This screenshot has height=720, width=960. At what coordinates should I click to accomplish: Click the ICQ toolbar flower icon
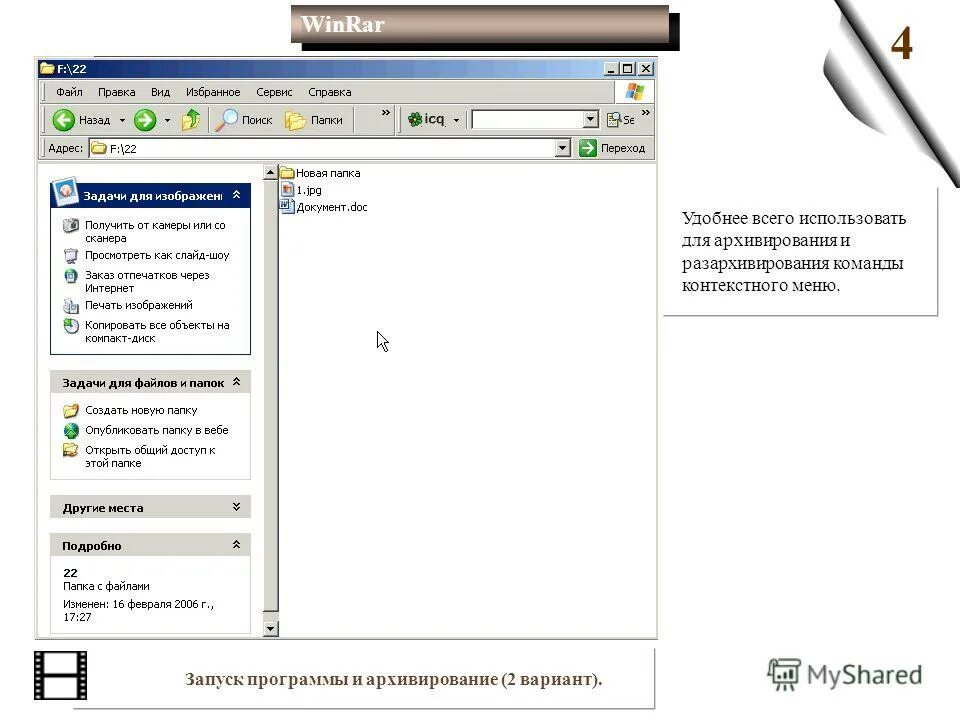(414, 118)
